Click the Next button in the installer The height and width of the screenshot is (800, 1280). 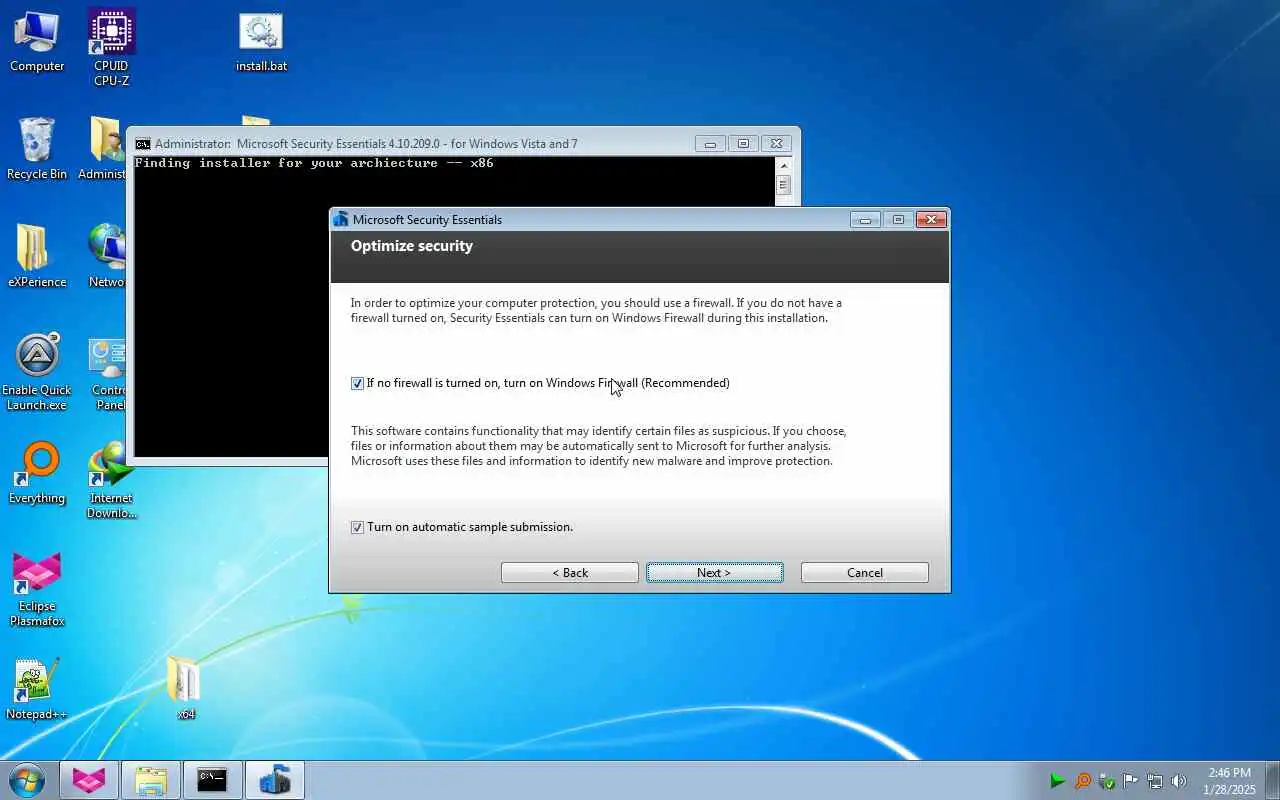tap(714, 572)
